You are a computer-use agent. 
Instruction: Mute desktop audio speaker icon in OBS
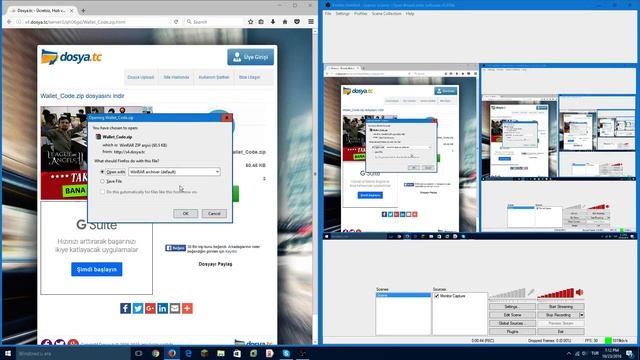click(580, 292)
